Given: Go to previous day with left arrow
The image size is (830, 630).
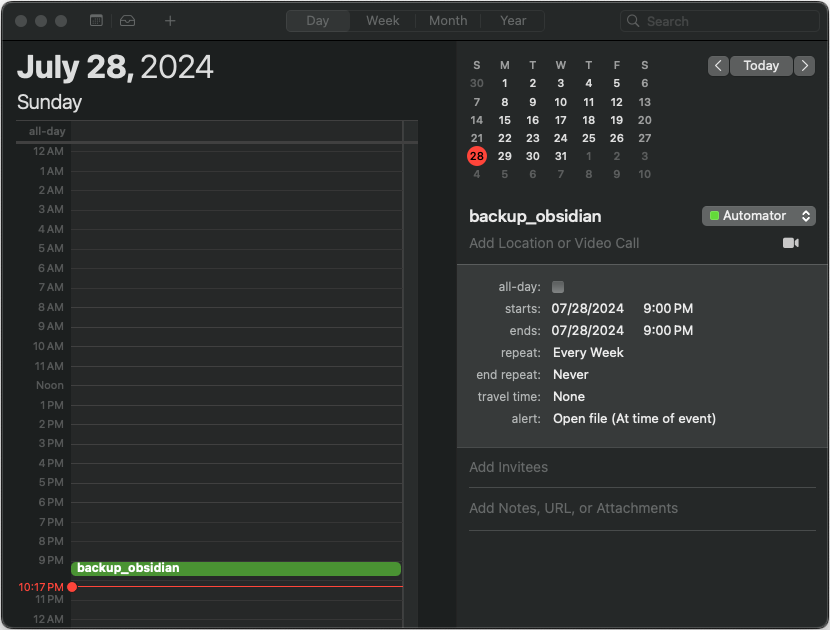Looking at the screenshot, I should pyautogui.click(x=718, y=66).
